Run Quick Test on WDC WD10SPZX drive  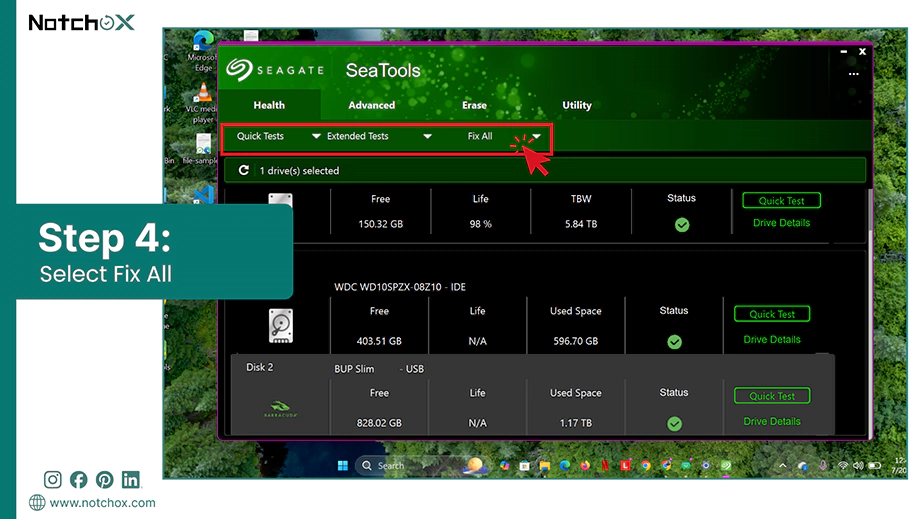tap(771, 314)
